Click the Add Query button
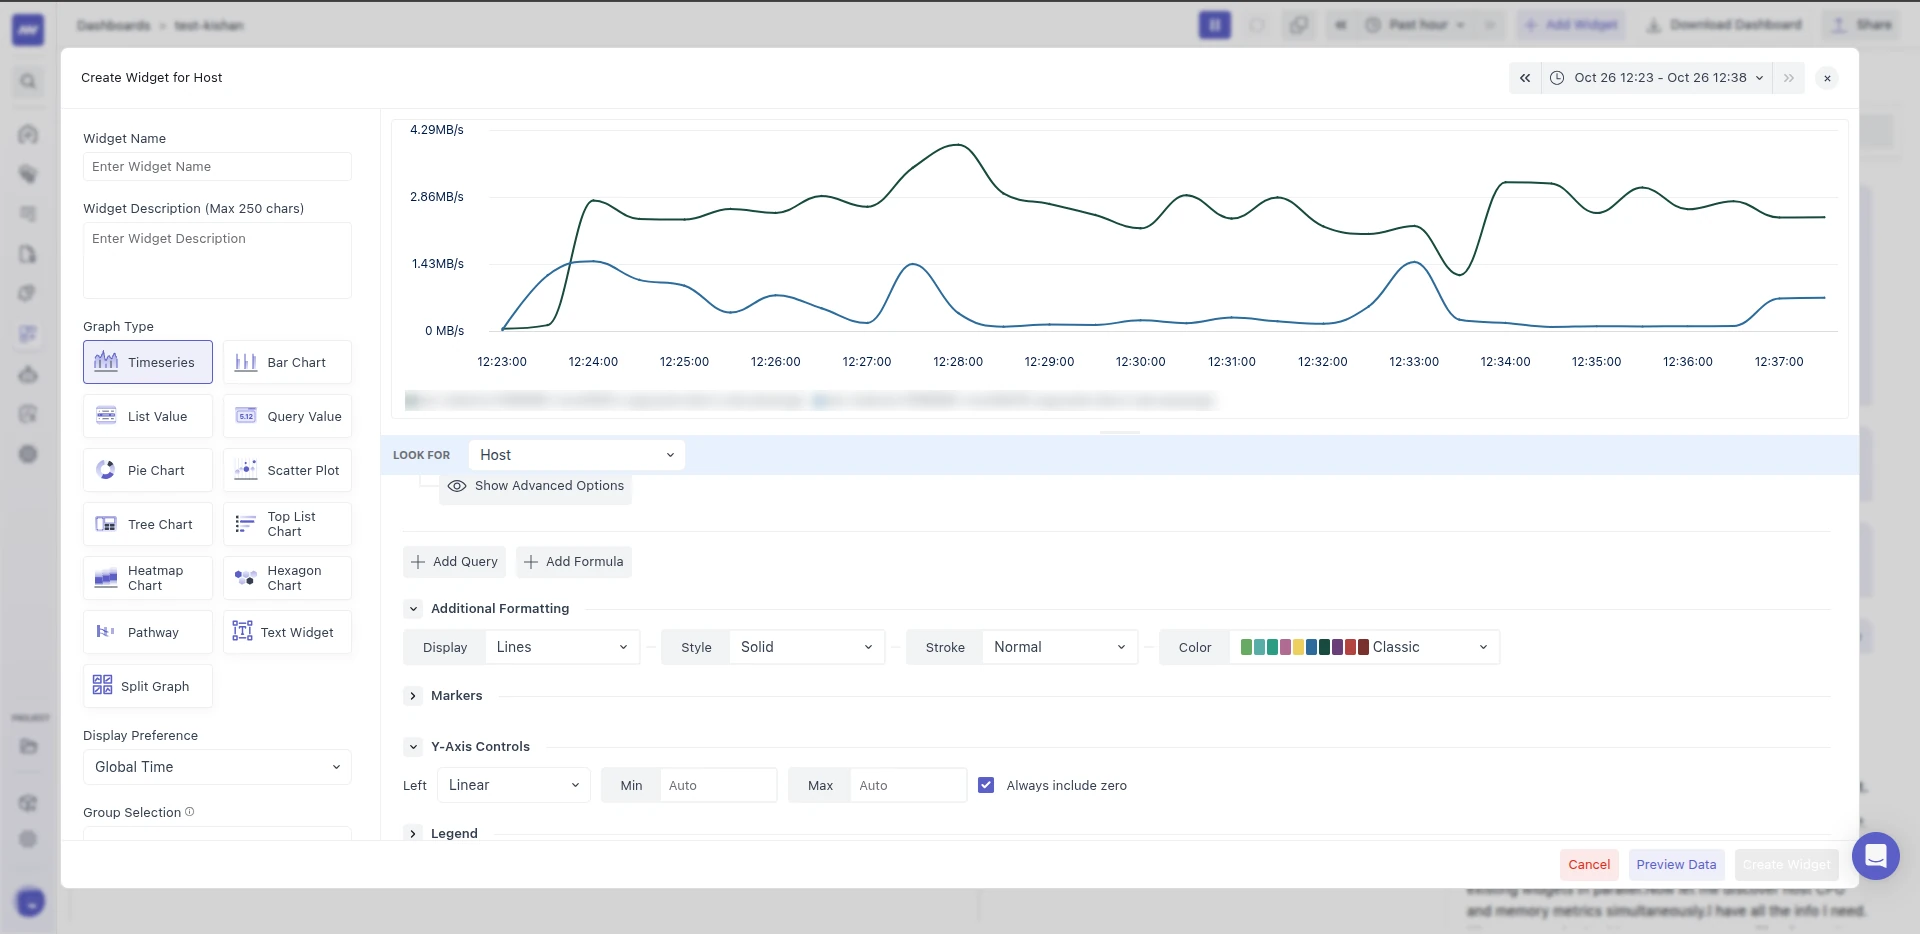Image resolution: width=1920 pixels, height=934 pixels. (x=454, y=562)
